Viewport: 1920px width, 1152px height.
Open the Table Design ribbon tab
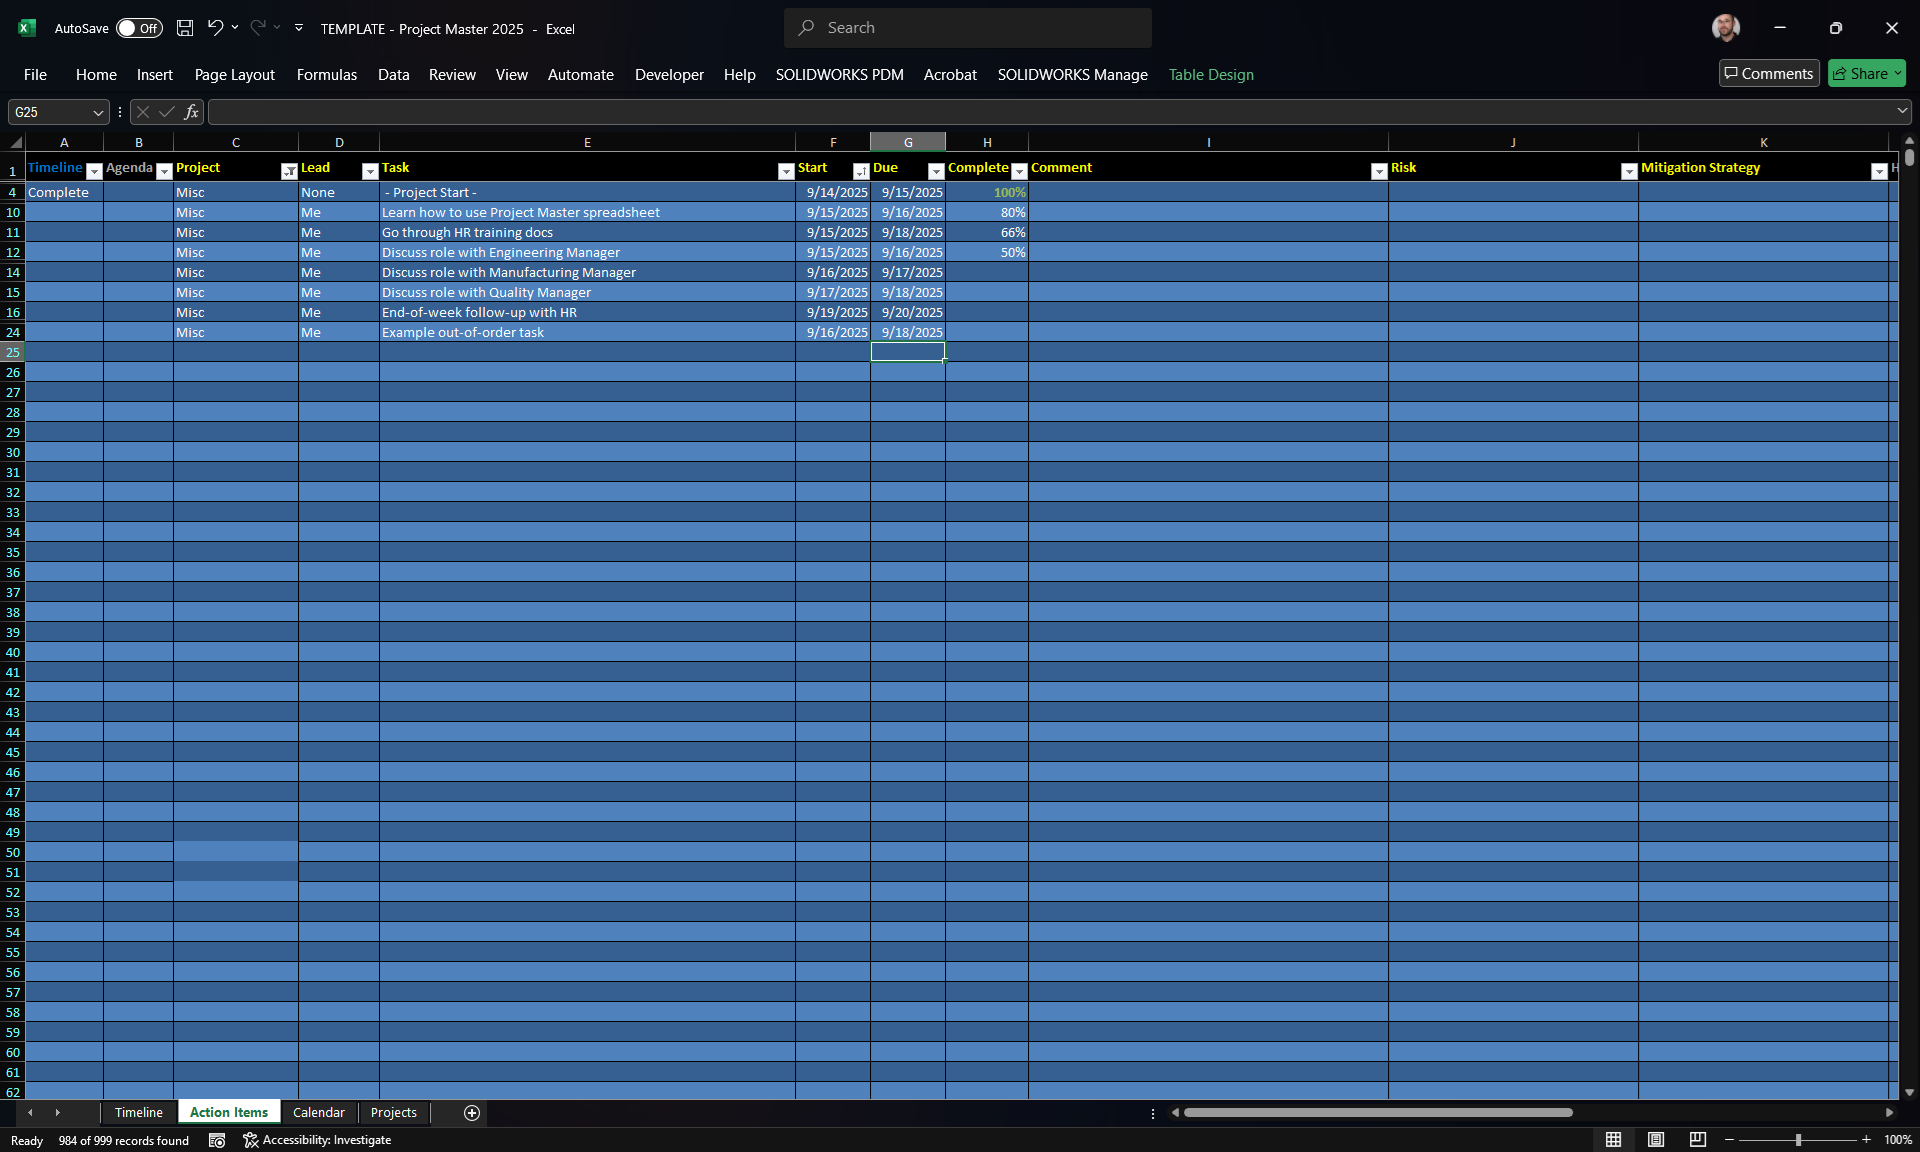click(1211, 74)
